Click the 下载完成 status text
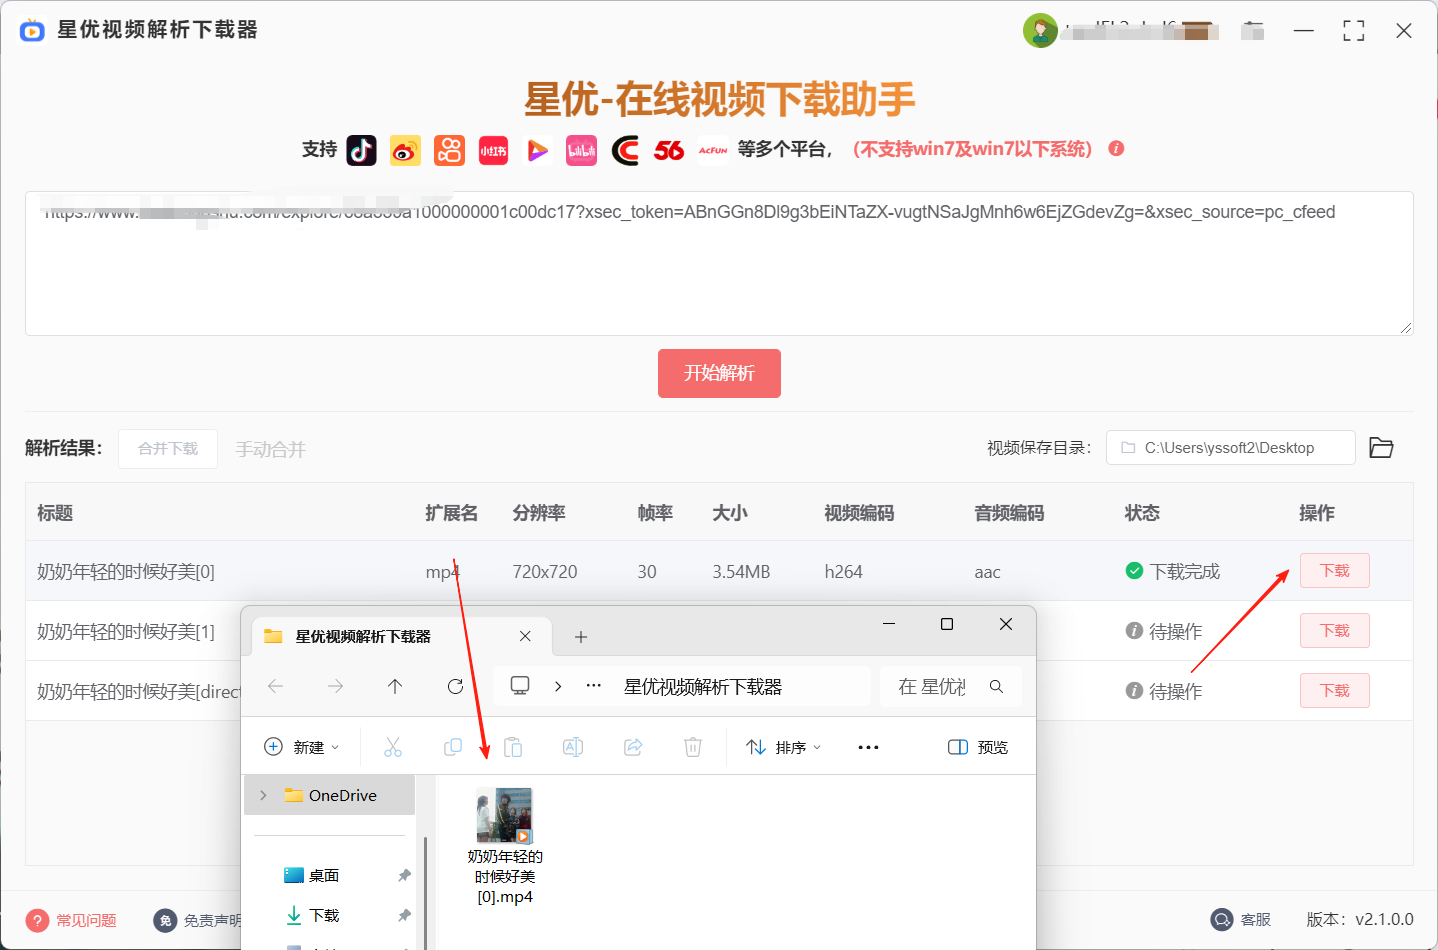The width and height of the screenshot is (1438, 950). [1185, 571]
